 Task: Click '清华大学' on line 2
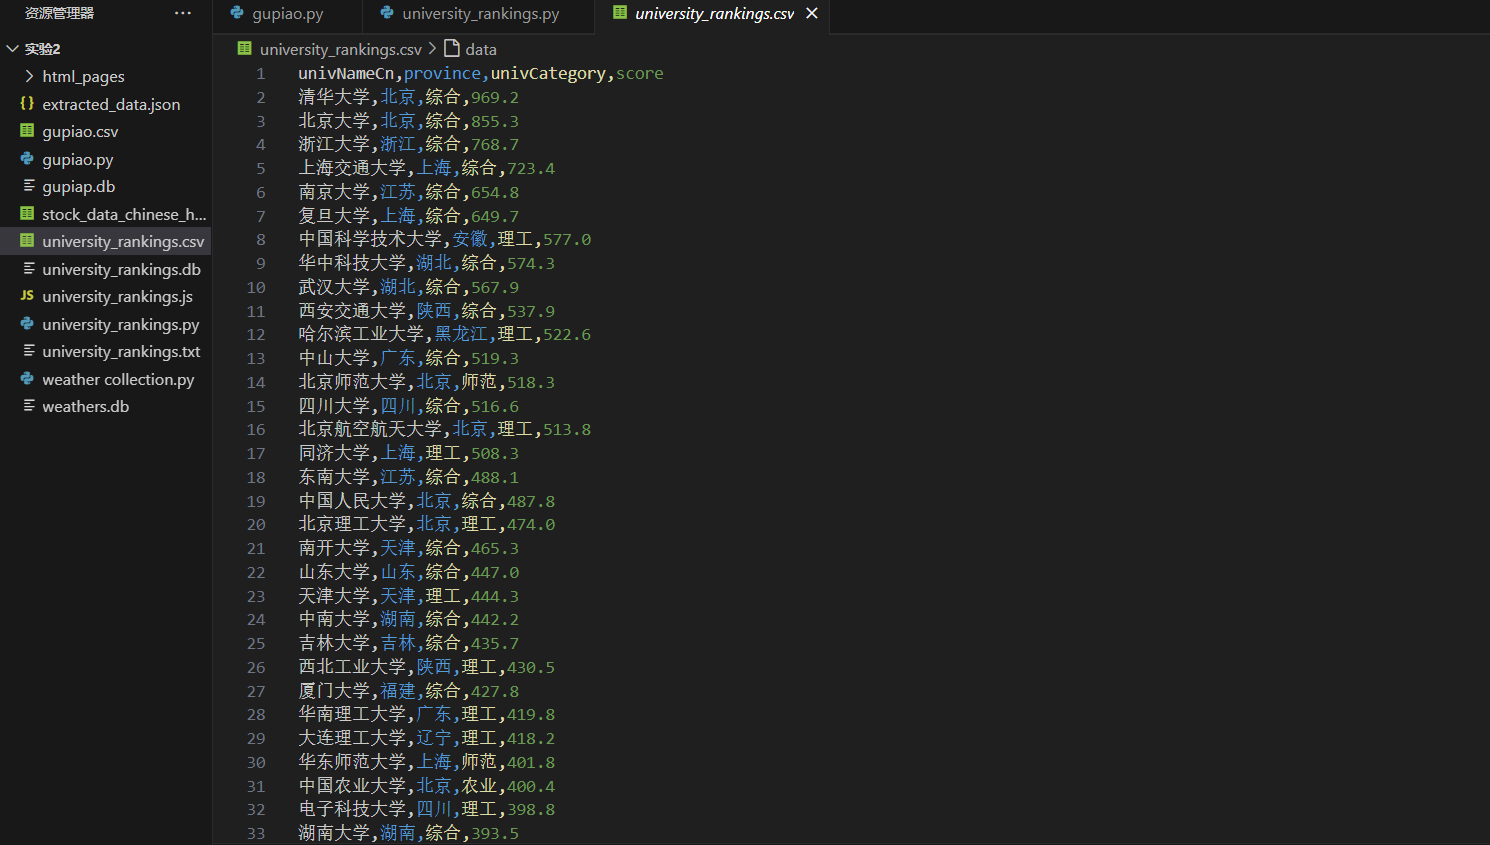(x=334, y=97)
